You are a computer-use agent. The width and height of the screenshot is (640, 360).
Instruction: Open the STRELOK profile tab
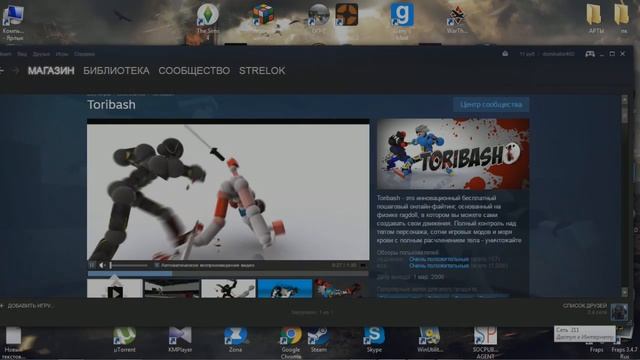[x=262, y=71]
